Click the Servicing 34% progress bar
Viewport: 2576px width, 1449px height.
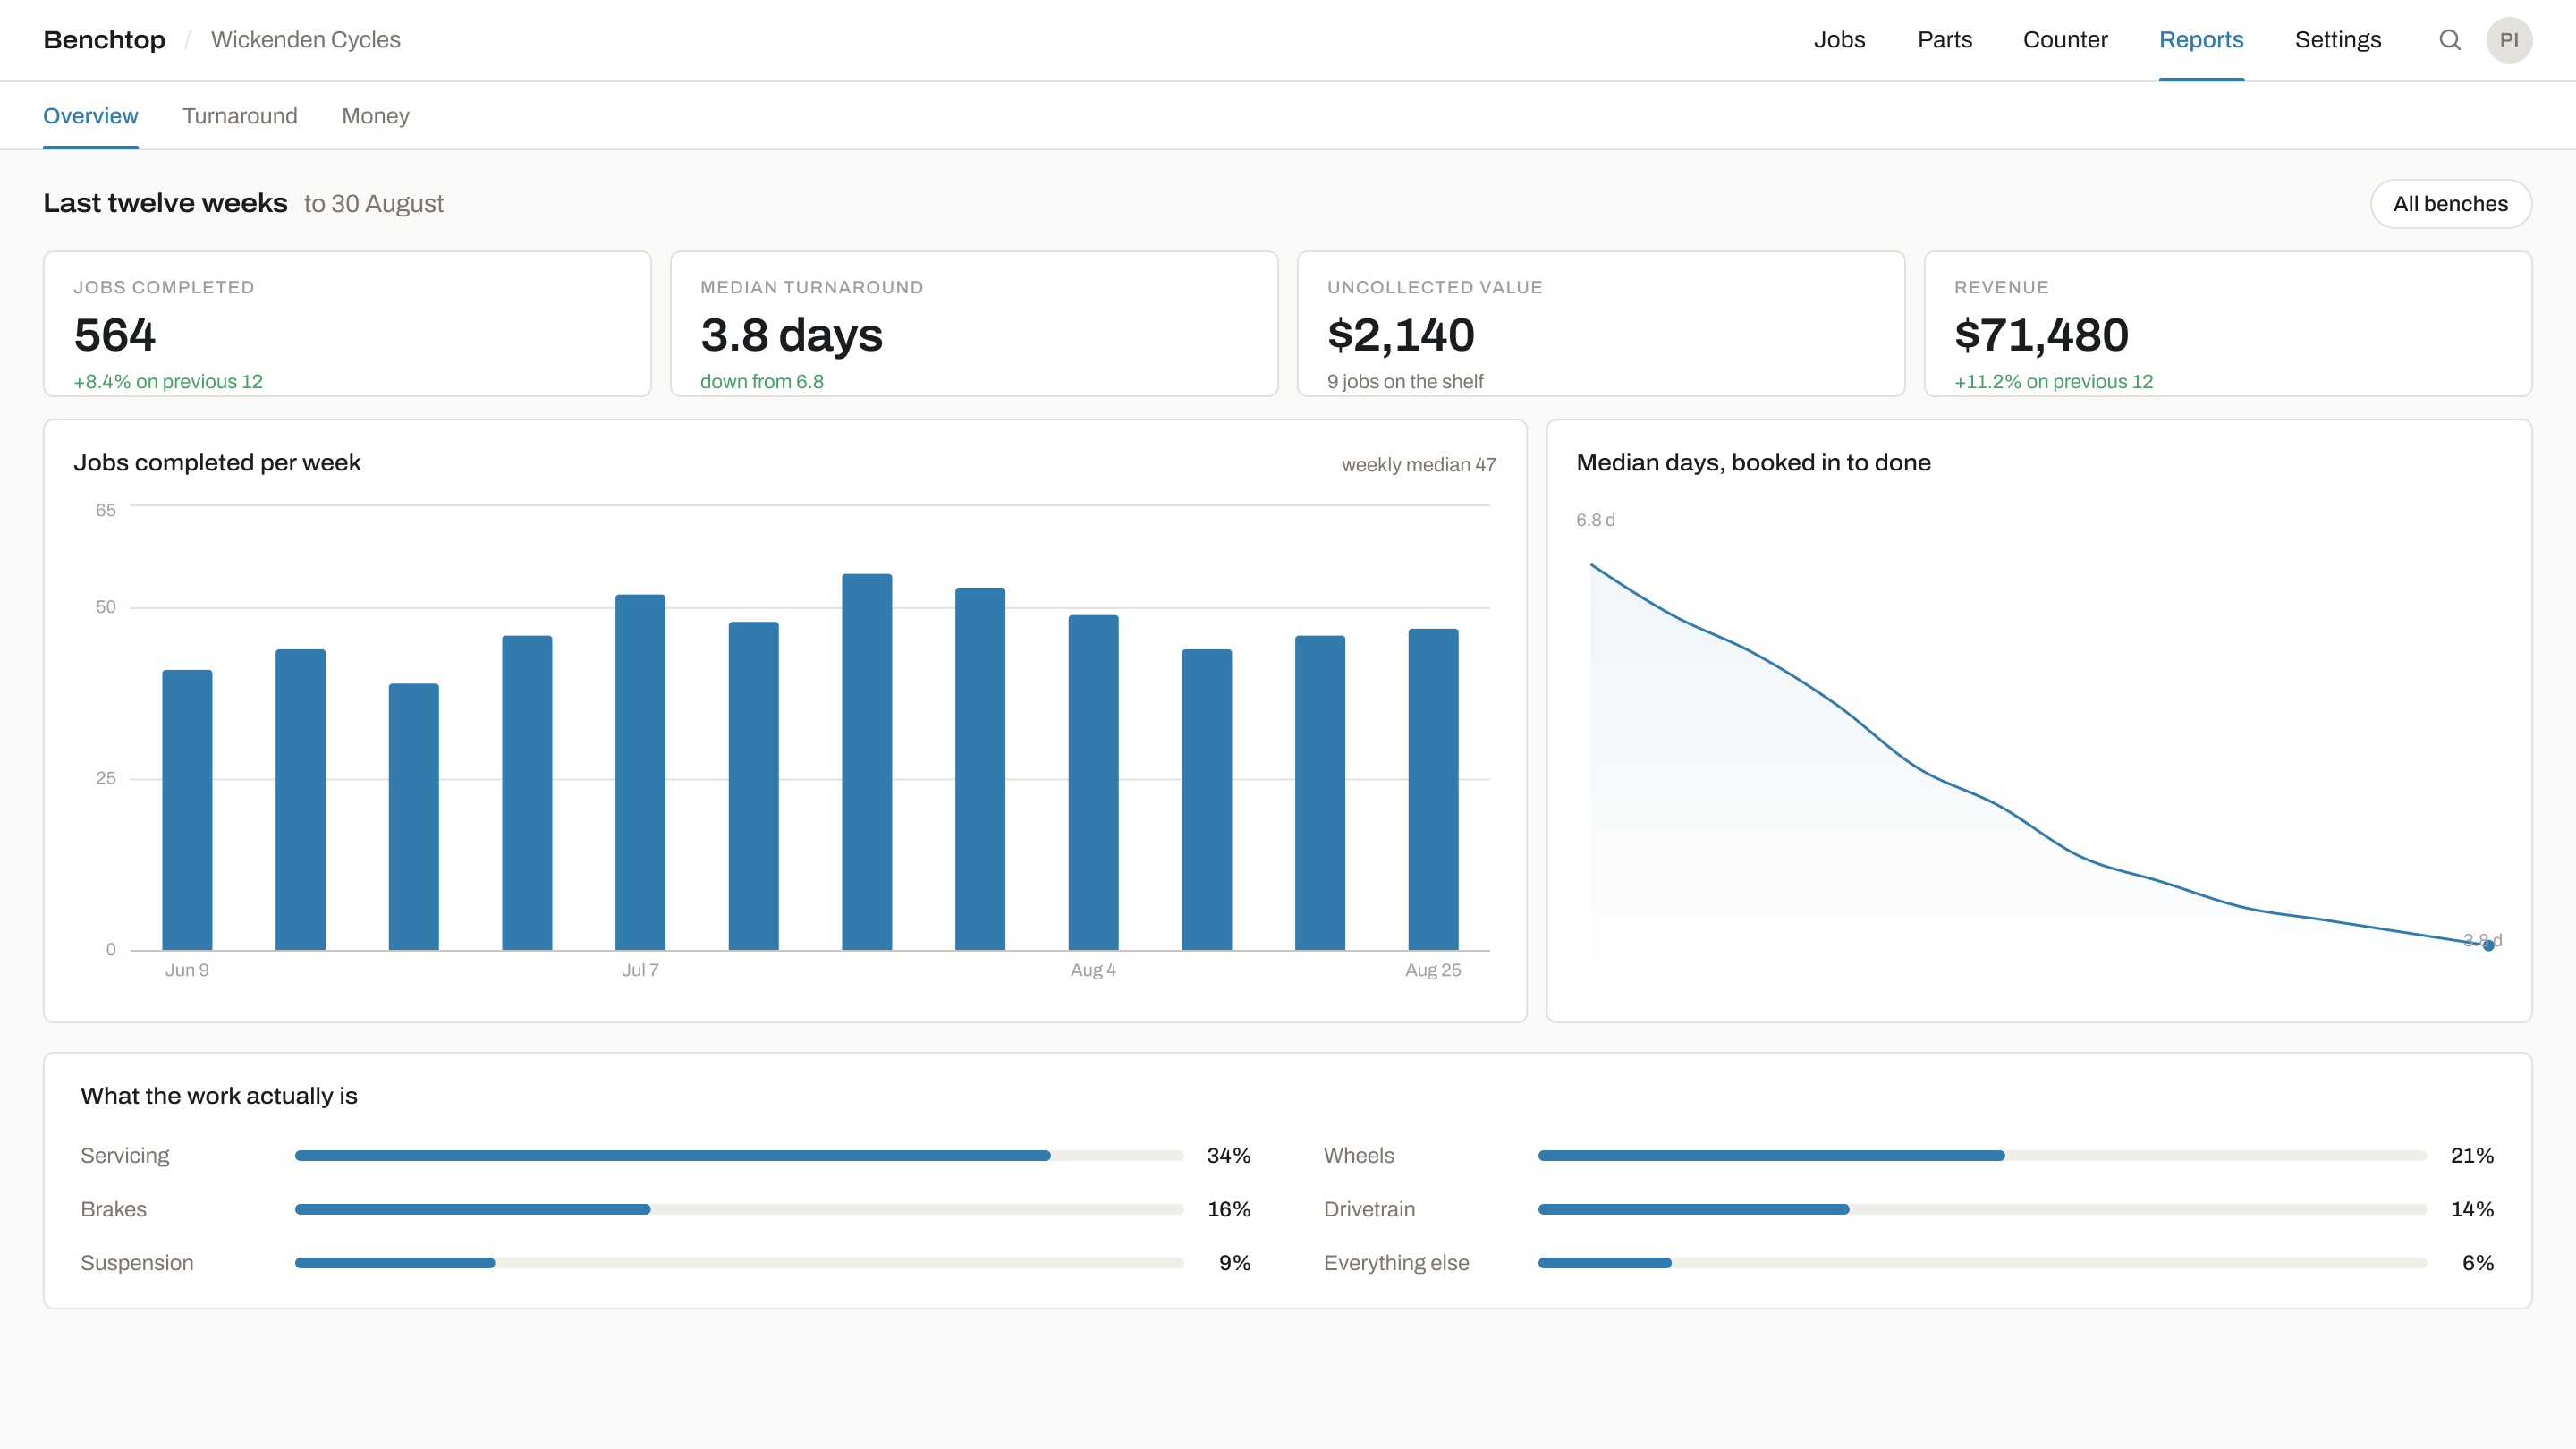(x=739, y=1155)
